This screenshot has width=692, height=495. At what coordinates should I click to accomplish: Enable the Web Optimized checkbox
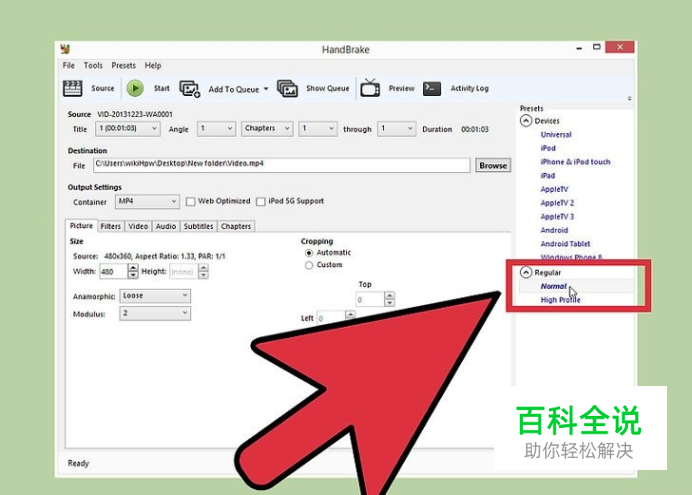[190, 202]
